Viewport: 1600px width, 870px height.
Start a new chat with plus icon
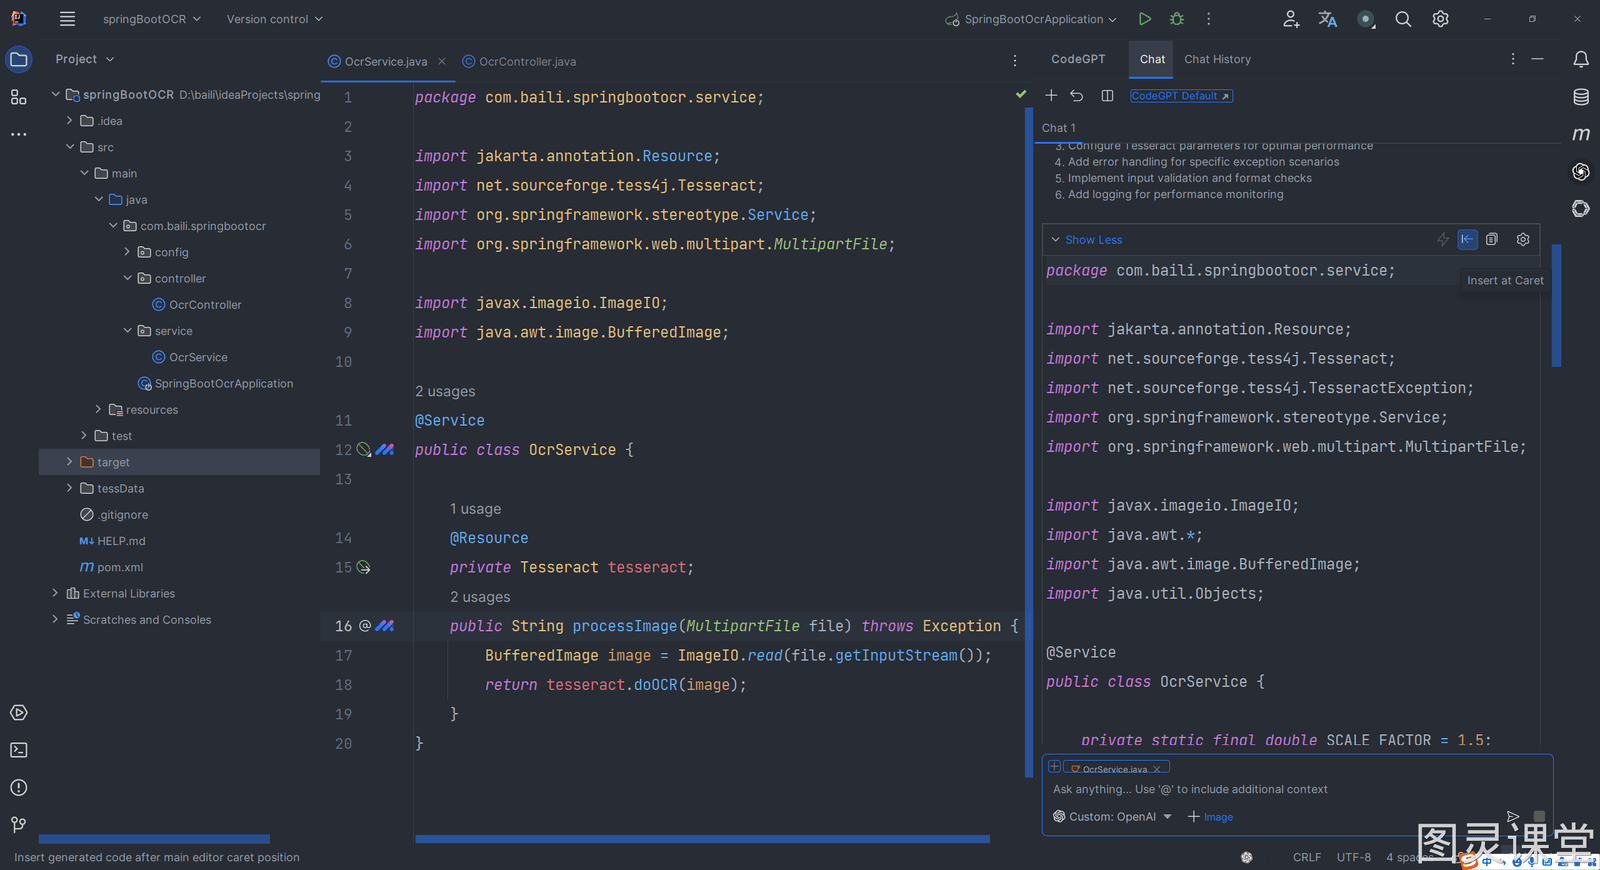(1051, 96)
